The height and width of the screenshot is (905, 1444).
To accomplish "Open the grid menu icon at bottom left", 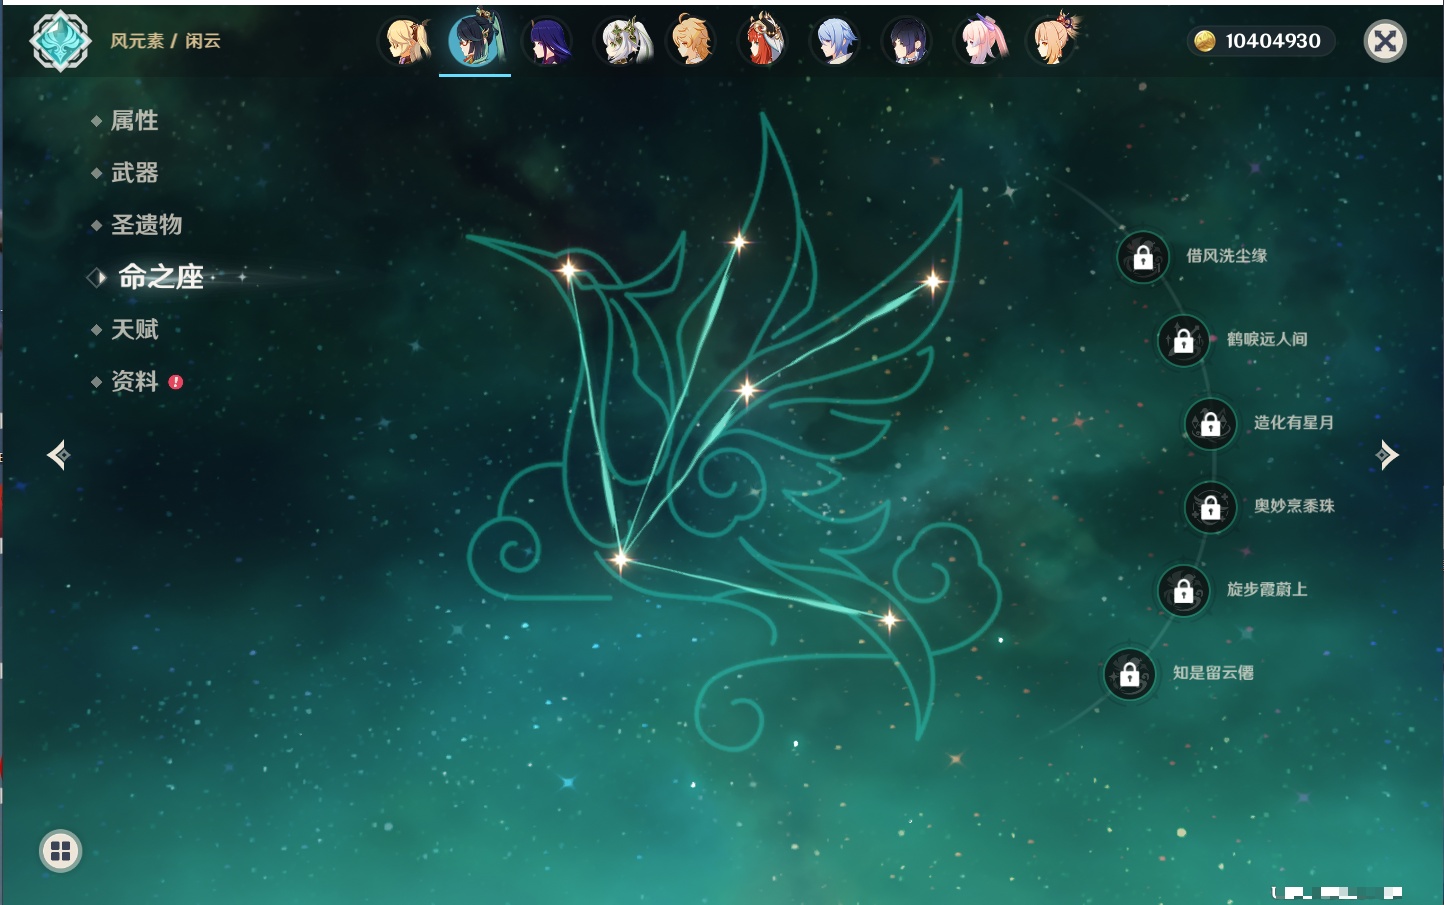I will [x=60, y=851].
